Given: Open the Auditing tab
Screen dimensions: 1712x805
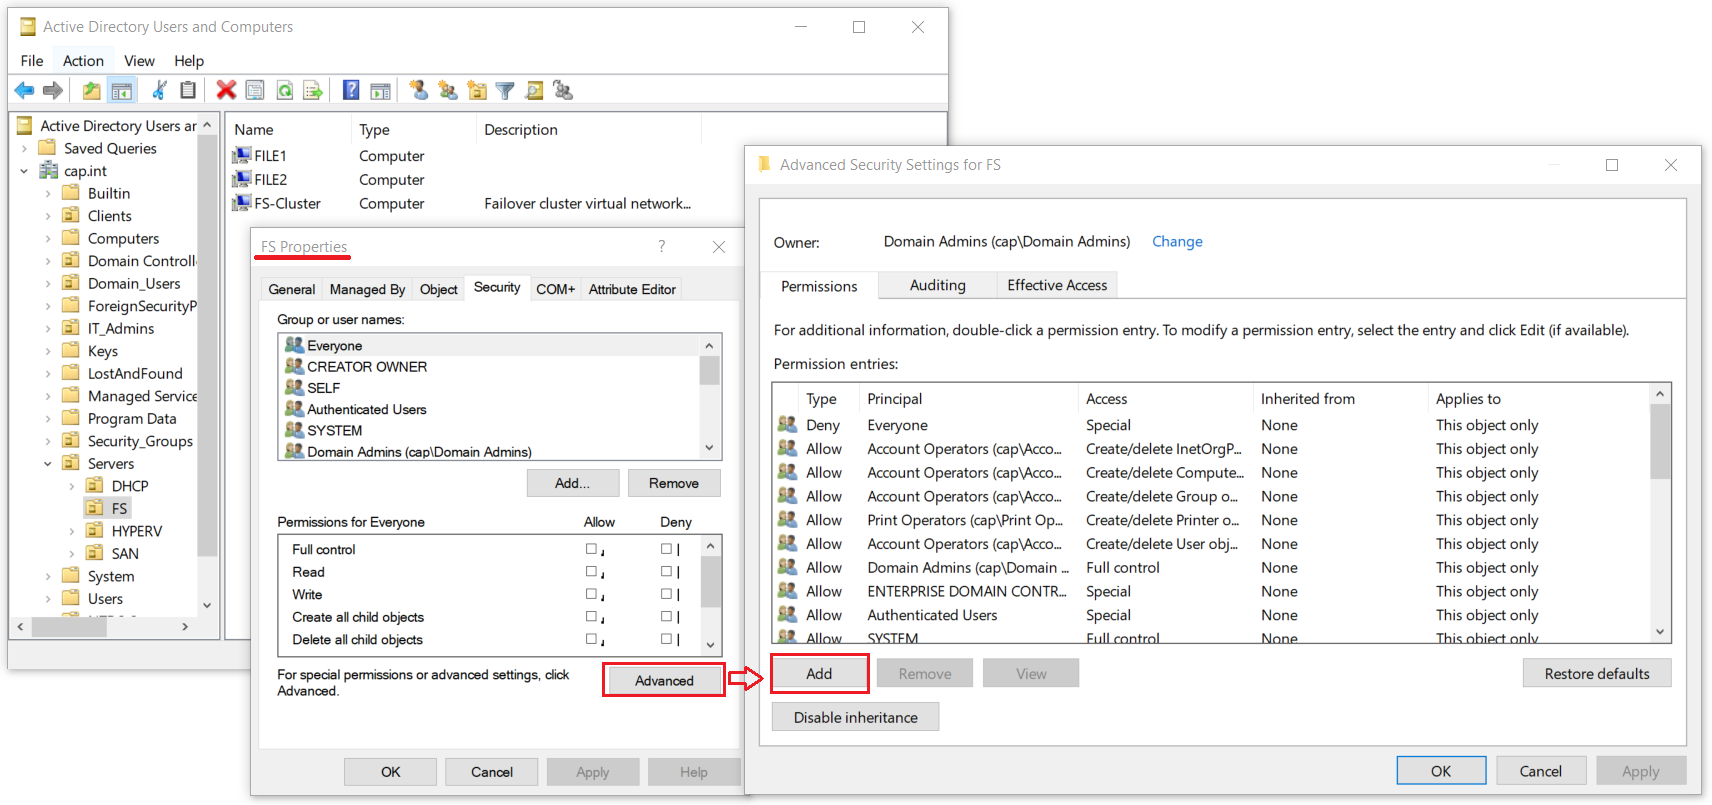Looking at the screenshot, I should [938, 285].
